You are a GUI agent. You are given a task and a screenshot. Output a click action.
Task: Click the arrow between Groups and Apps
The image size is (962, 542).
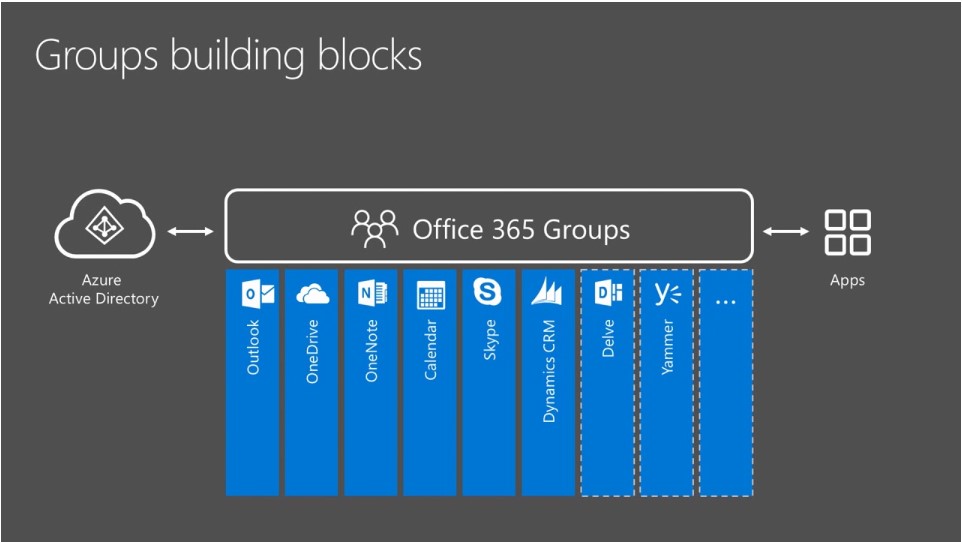786,231
